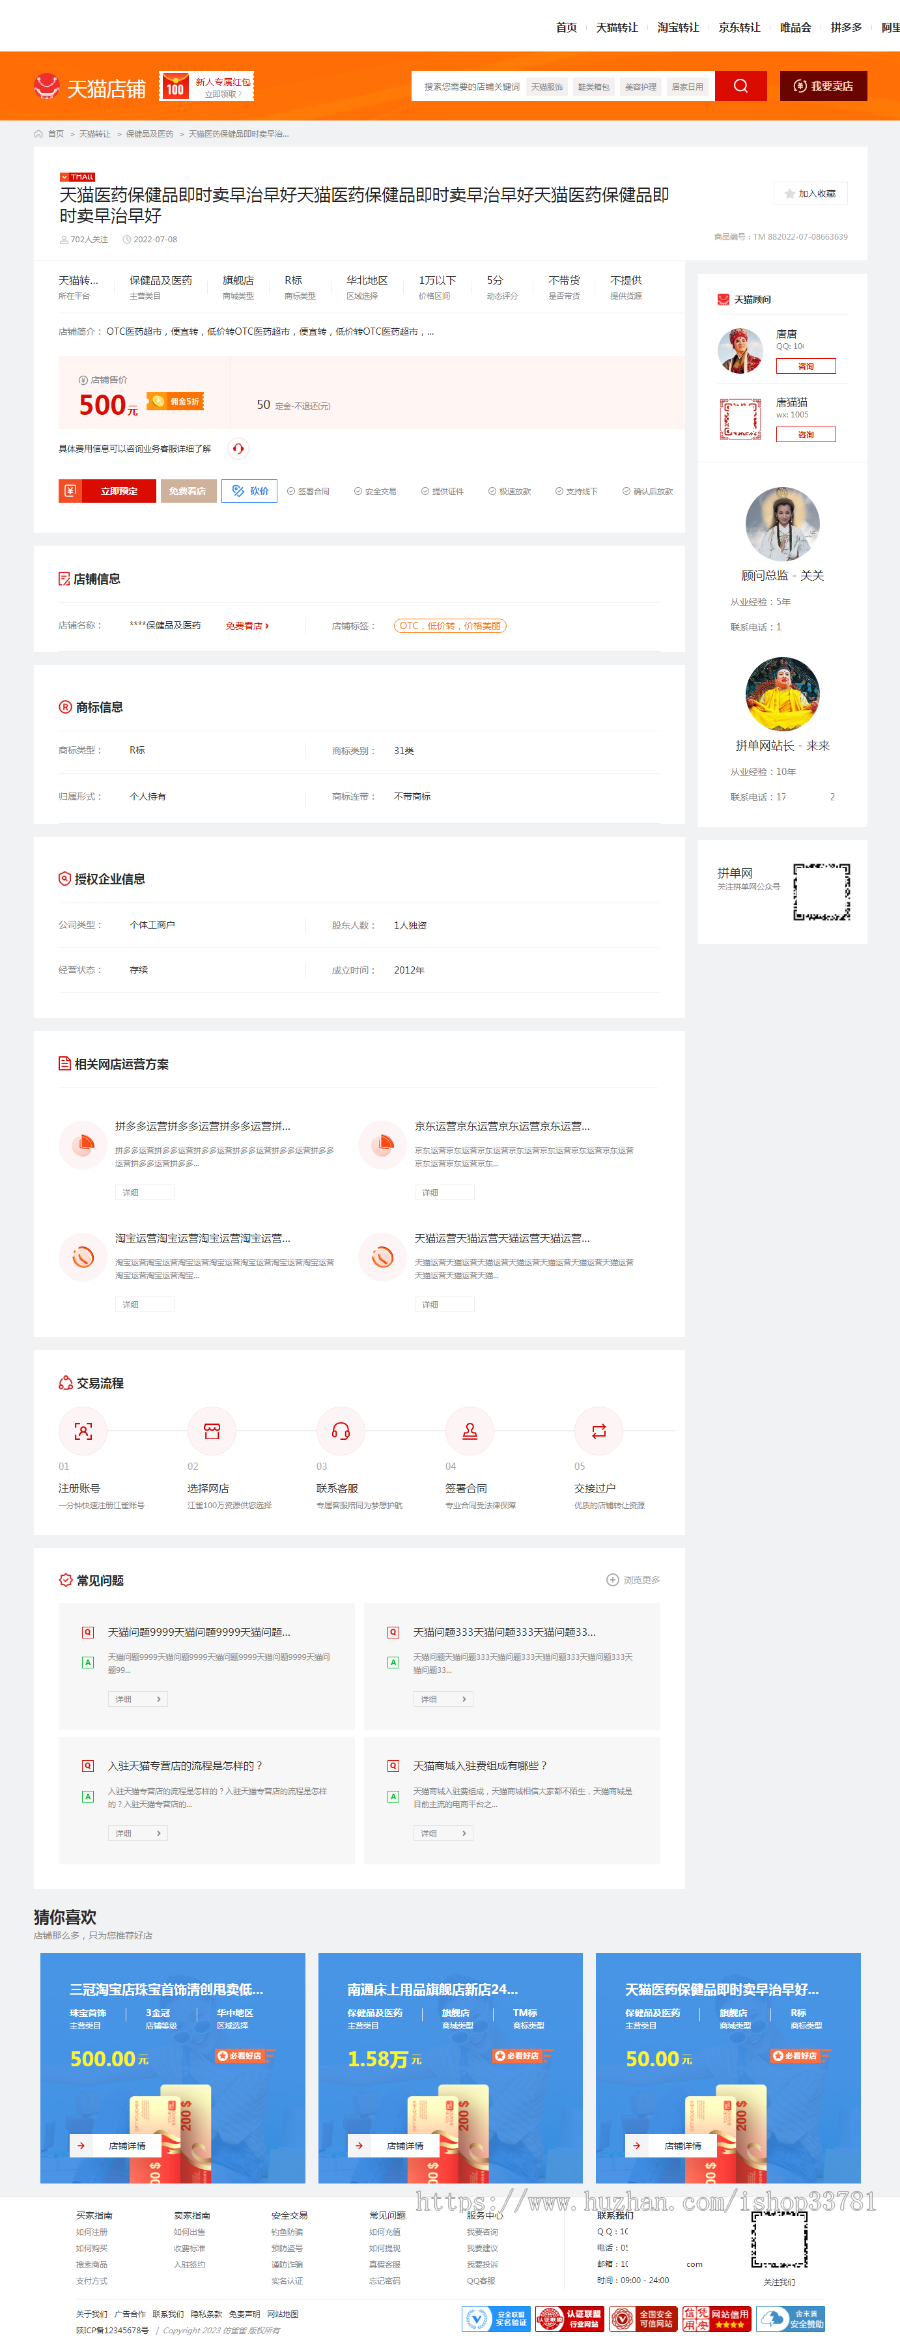The height and width of the screenshot is (2345, 900).
Task: Click the 认证联盟 行业网站 badge
Action: pos(569,2319)
